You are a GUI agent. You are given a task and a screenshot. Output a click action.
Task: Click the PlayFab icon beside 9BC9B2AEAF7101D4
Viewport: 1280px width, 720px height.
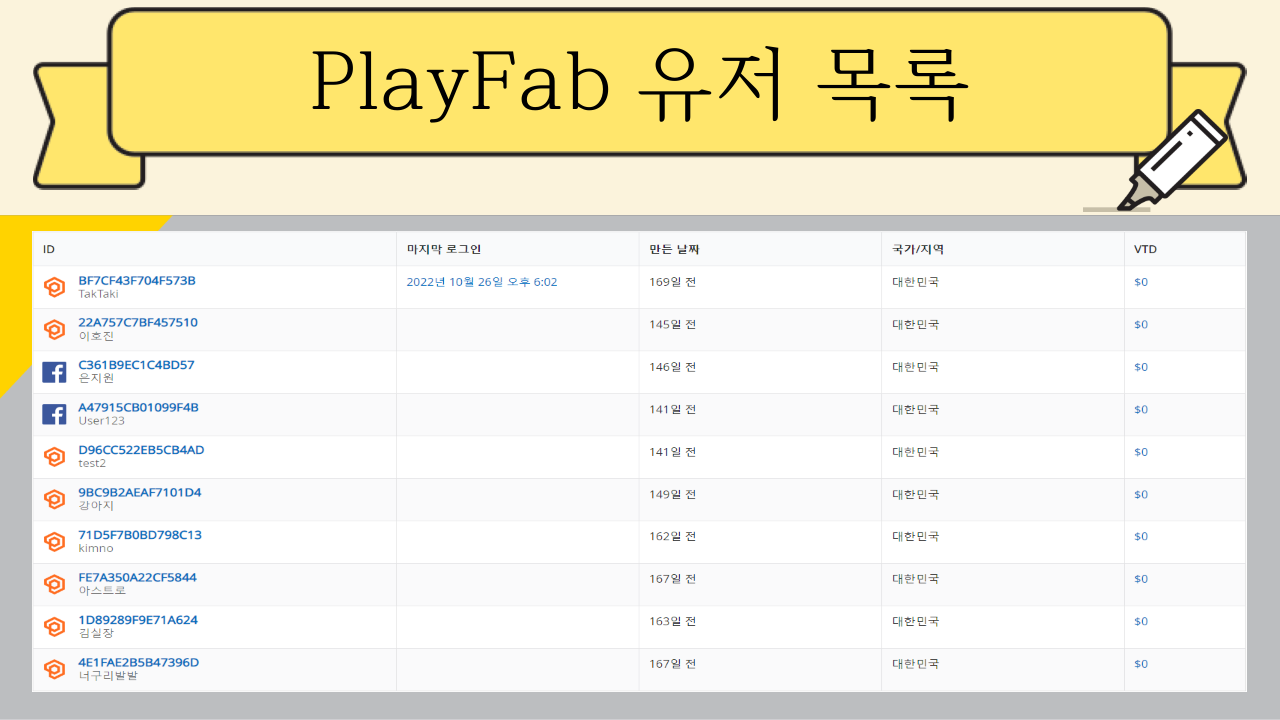(x=54, y=499)
